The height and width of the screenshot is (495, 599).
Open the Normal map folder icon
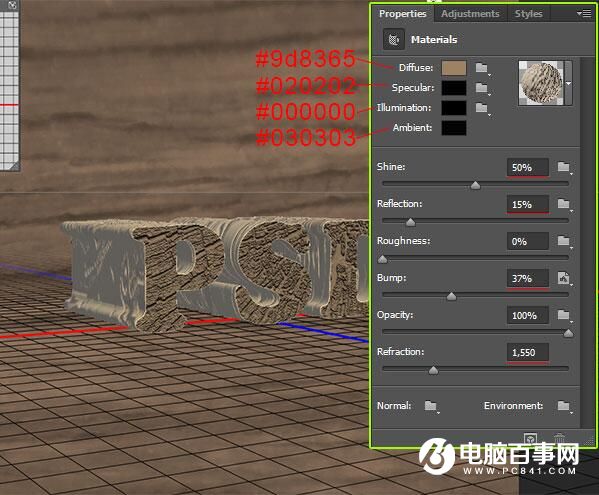click(431, 406)
